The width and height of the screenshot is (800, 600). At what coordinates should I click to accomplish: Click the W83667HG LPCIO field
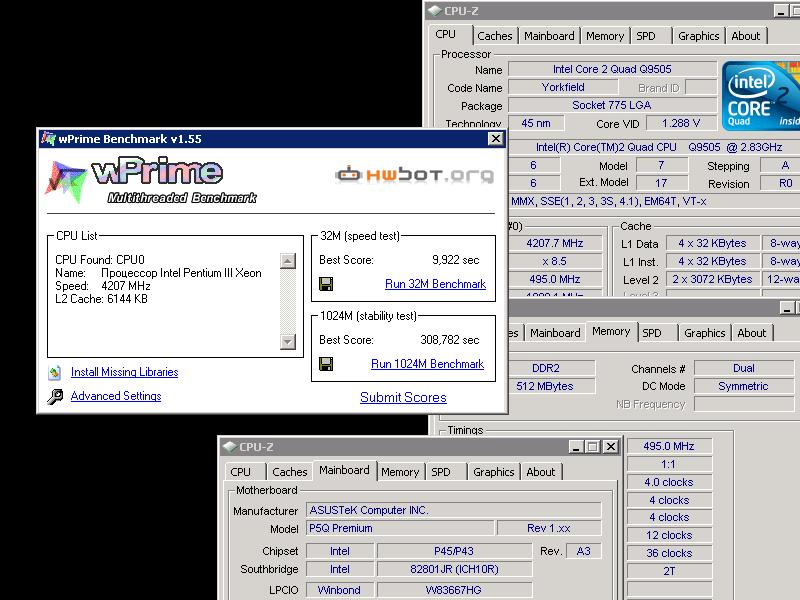[454, 590]
